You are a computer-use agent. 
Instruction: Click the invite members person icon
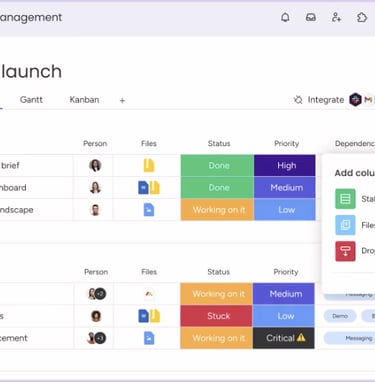click(x=336, y=17)
